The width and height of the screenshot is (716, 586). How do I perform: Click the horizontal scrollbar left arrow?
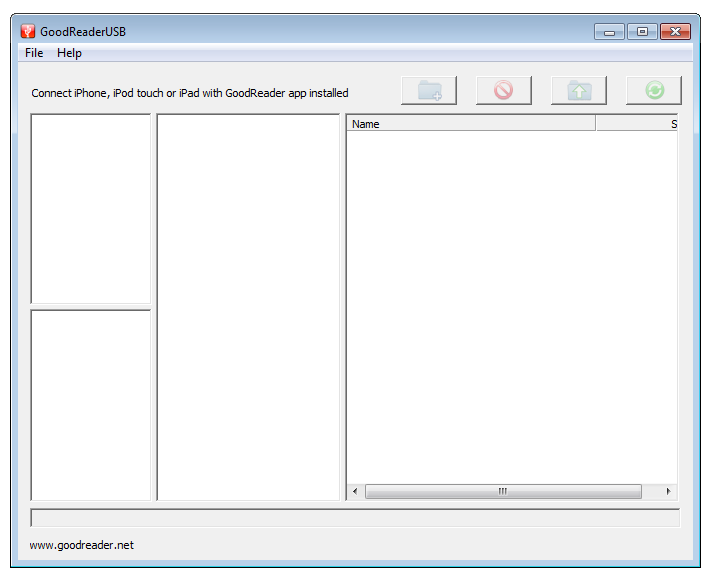pyautogui.click(x=355, y=491)
